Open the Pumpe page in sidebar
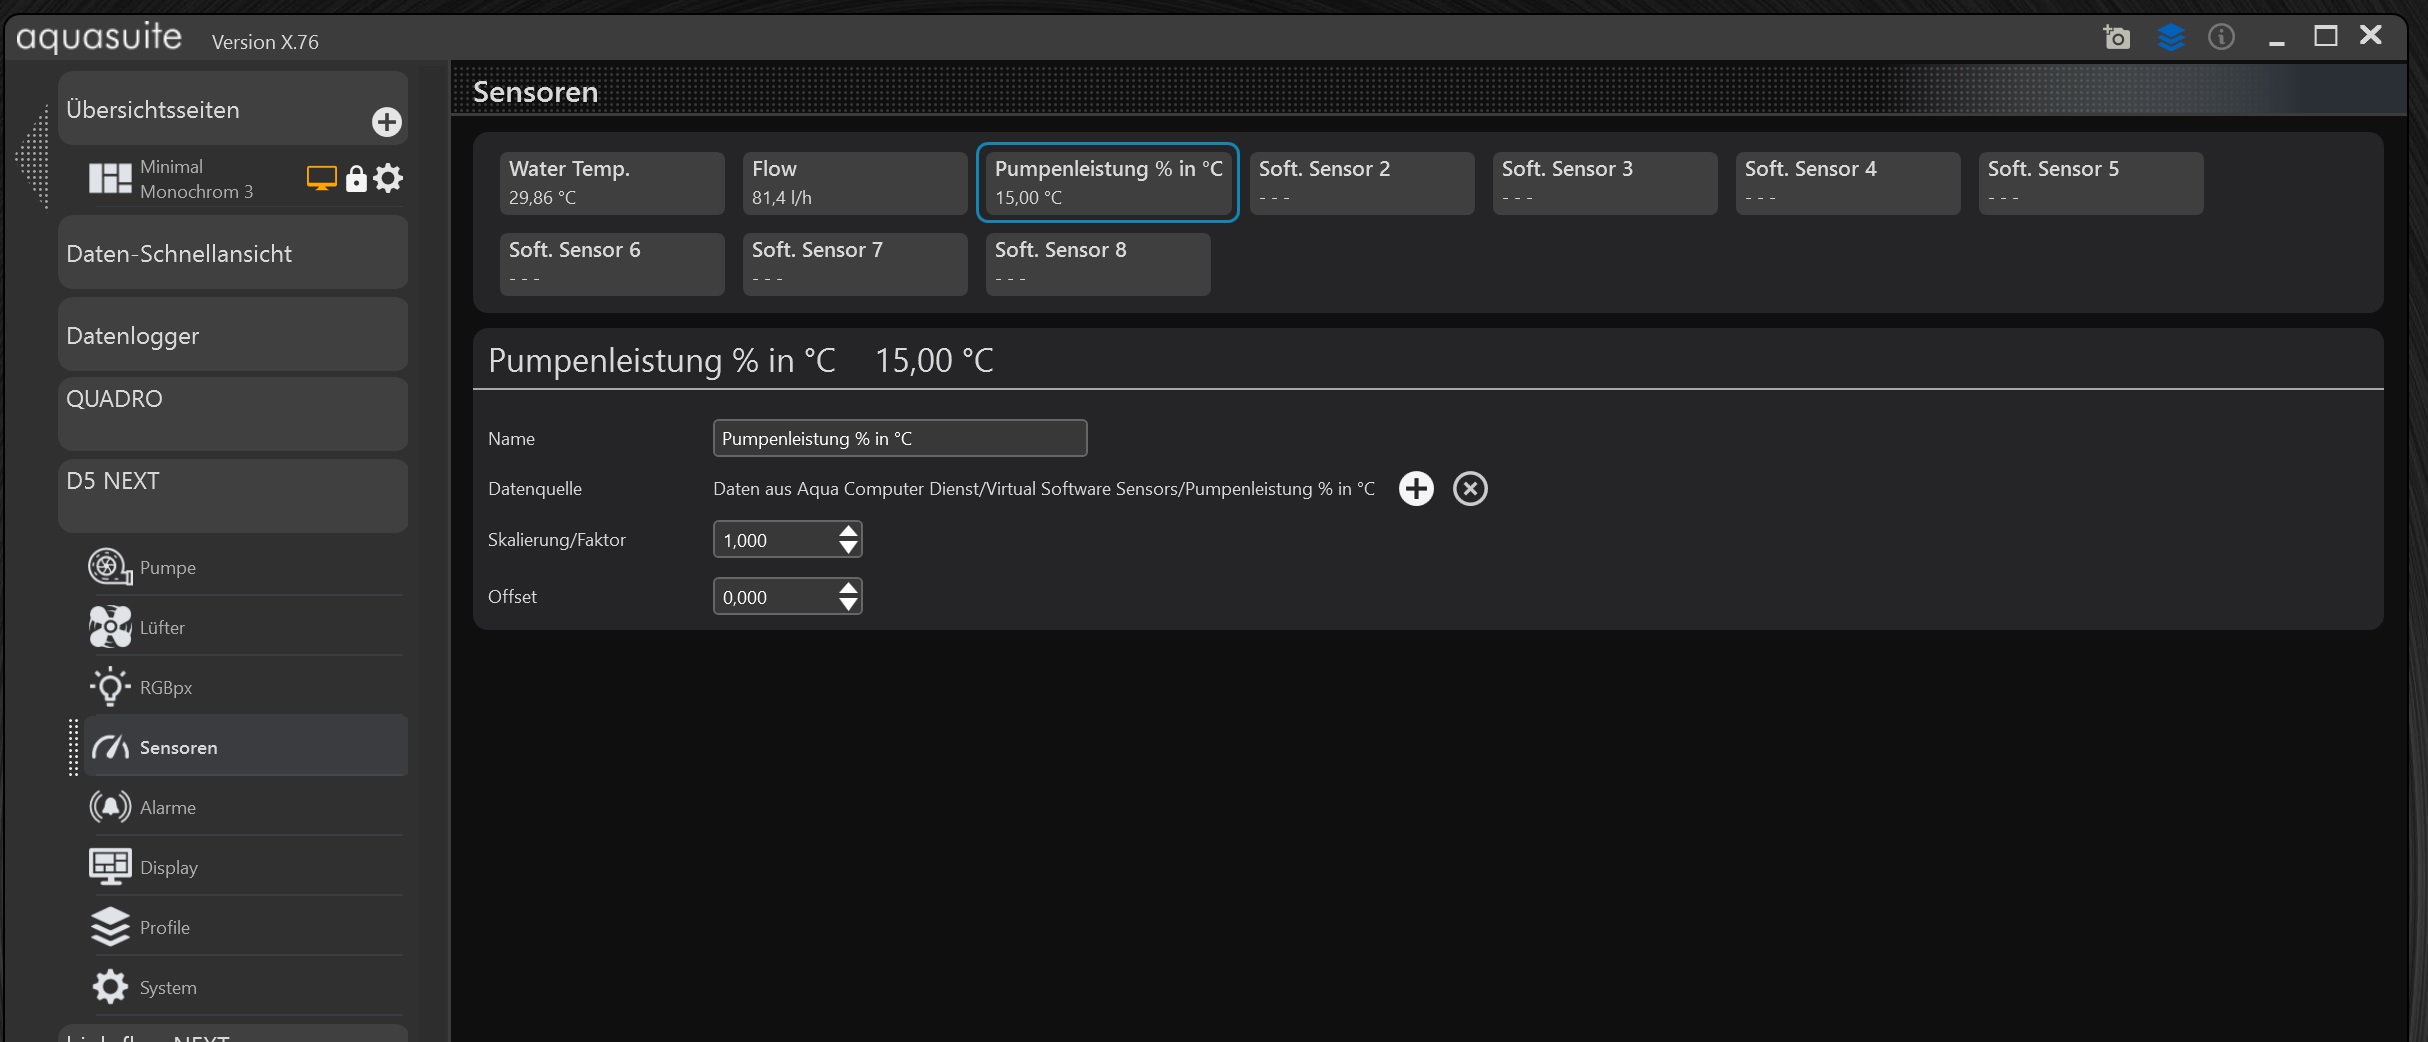Image resolution: width=2428 pixels, height=1042 pixels. click(x=167, y=567)
